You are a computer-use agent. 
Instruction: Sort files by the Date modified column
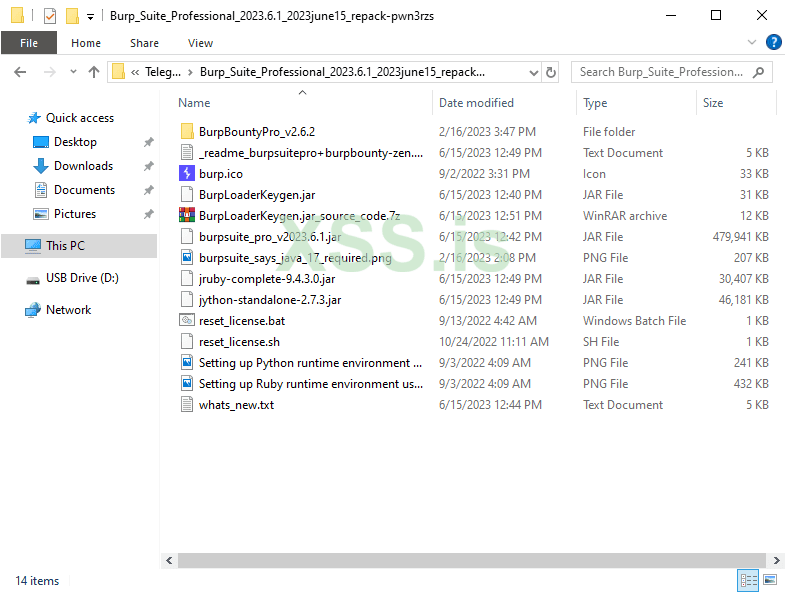tap(476, 103)
